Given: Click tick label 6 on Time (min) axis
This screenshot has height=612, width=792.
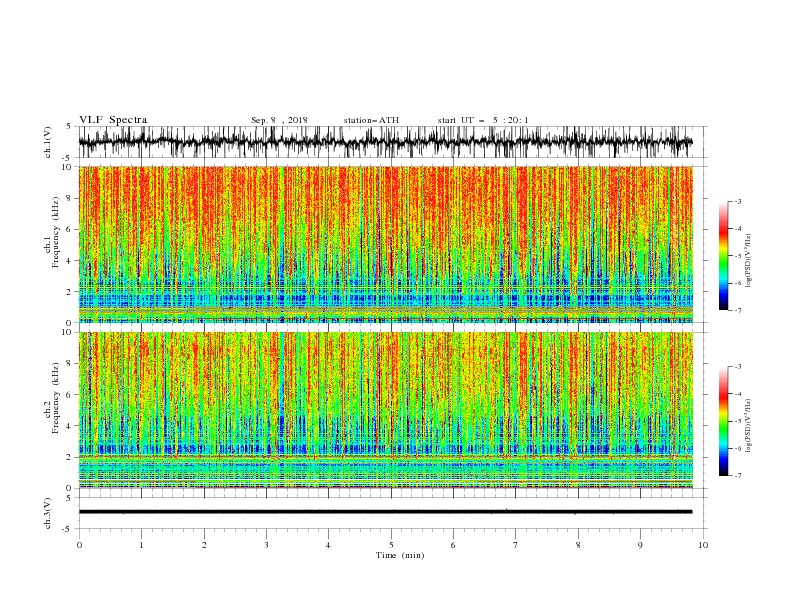Looking at the screenshot, I should click(453, 545).
